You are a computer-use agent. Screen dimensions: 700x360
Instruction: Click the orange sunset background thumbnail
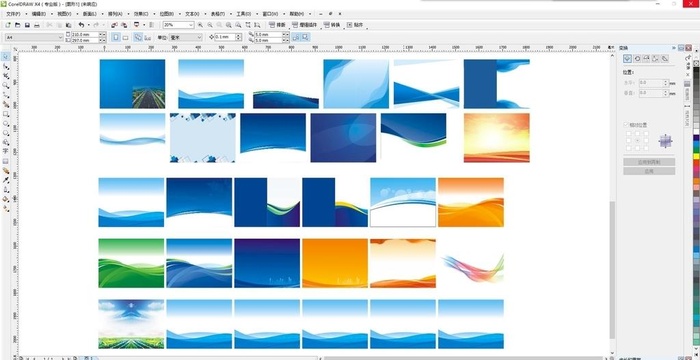click(x=497, y=138)
